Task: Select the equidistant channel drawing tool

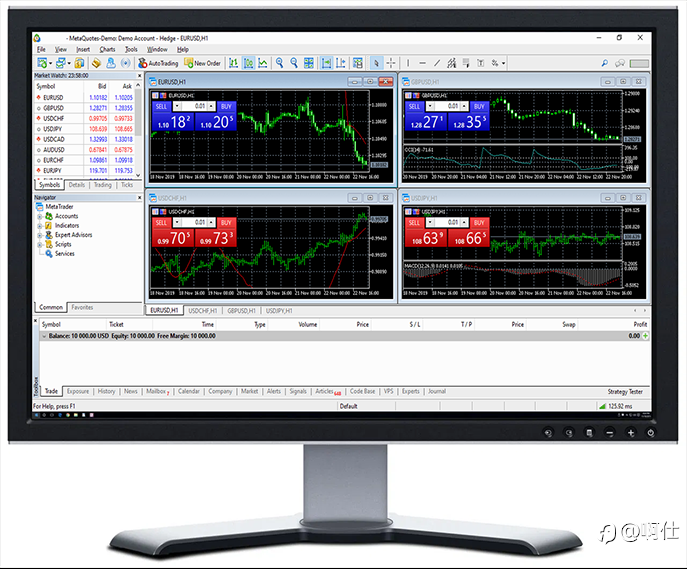Action: pyautogui.click(x=451, y=63)
